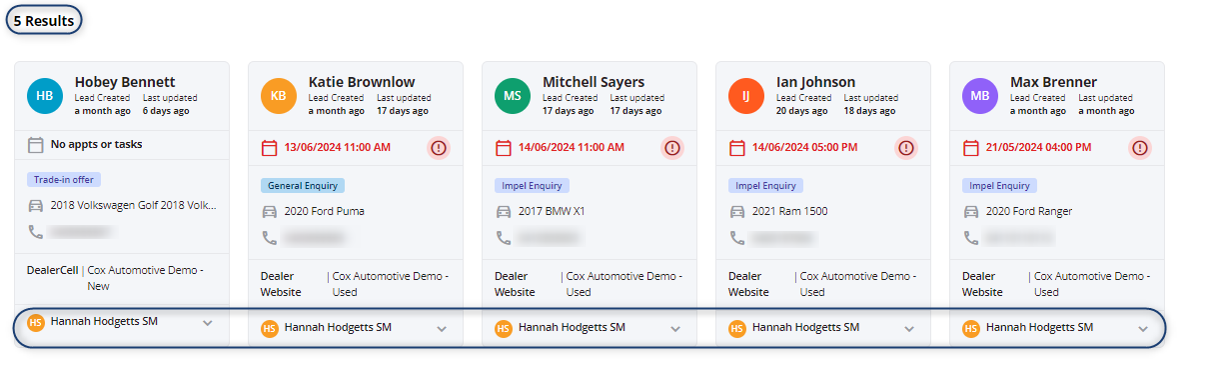
Task: Click Ian Johnson's IJ avatar
Action: (747, 96)
